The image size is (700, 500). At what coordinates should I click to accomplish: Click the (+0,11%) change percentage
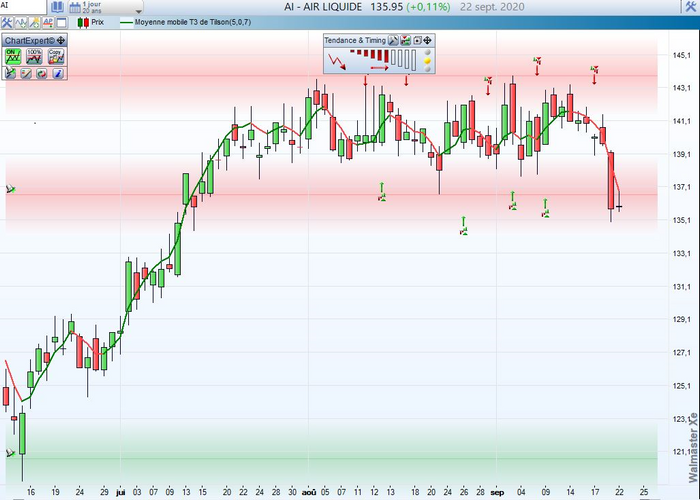[x=428, y=7]
